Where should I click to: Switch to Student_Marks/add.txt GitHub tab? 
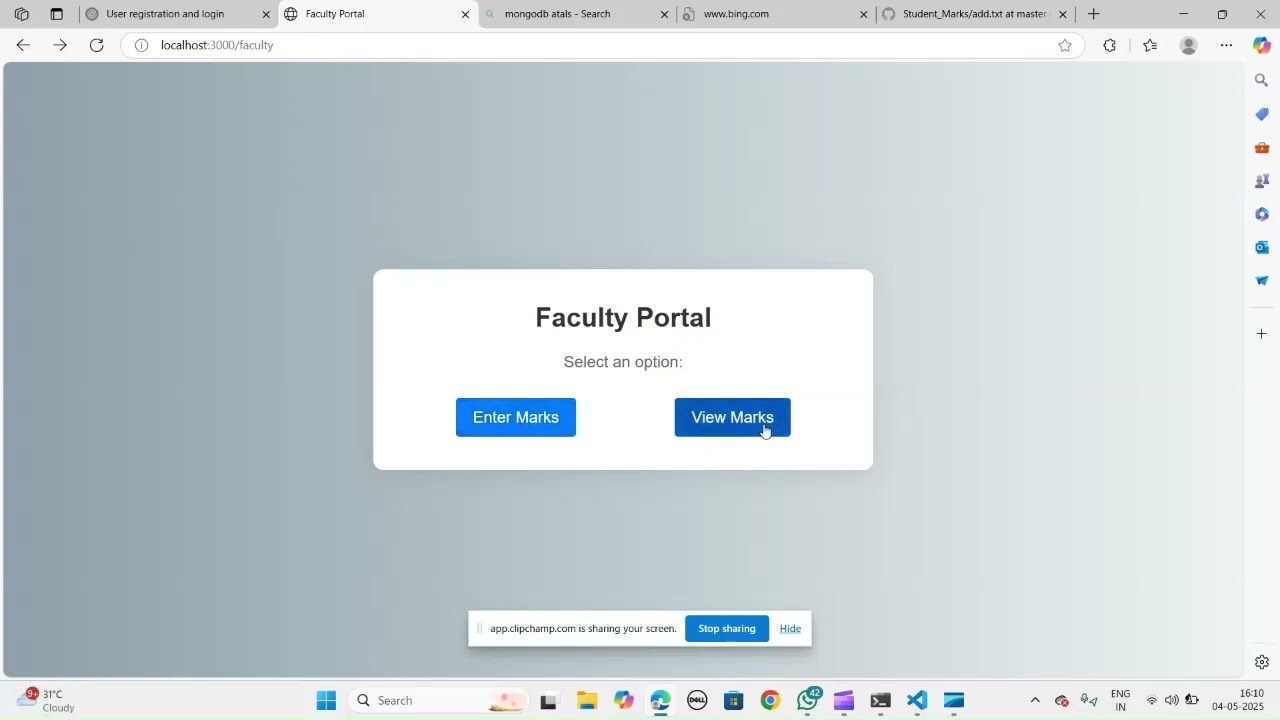pyautogui.click(x=974, y=14)
